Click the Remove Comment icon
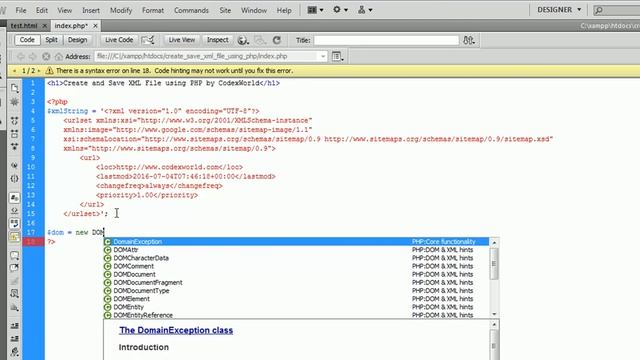Screen dimensions: 640x360 tap(15, 268)
